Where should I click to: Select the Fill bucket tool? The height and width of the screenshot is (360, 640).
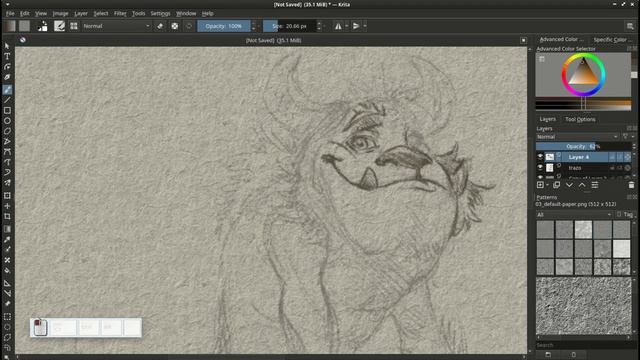coord(7,270)
